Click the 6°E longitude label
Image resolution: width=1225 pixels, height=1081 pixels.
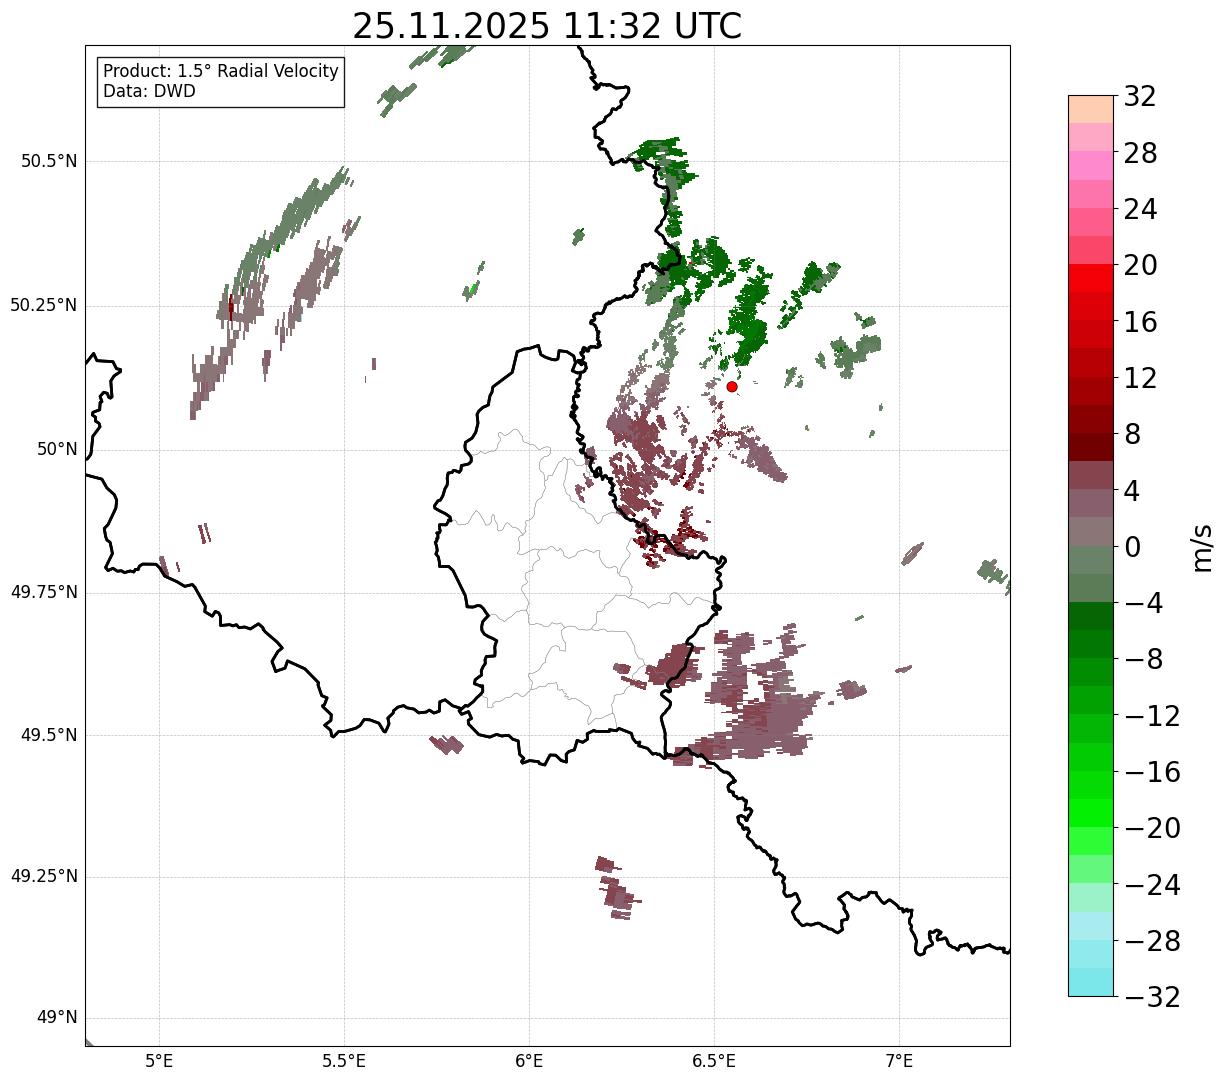pos(529,1061)
